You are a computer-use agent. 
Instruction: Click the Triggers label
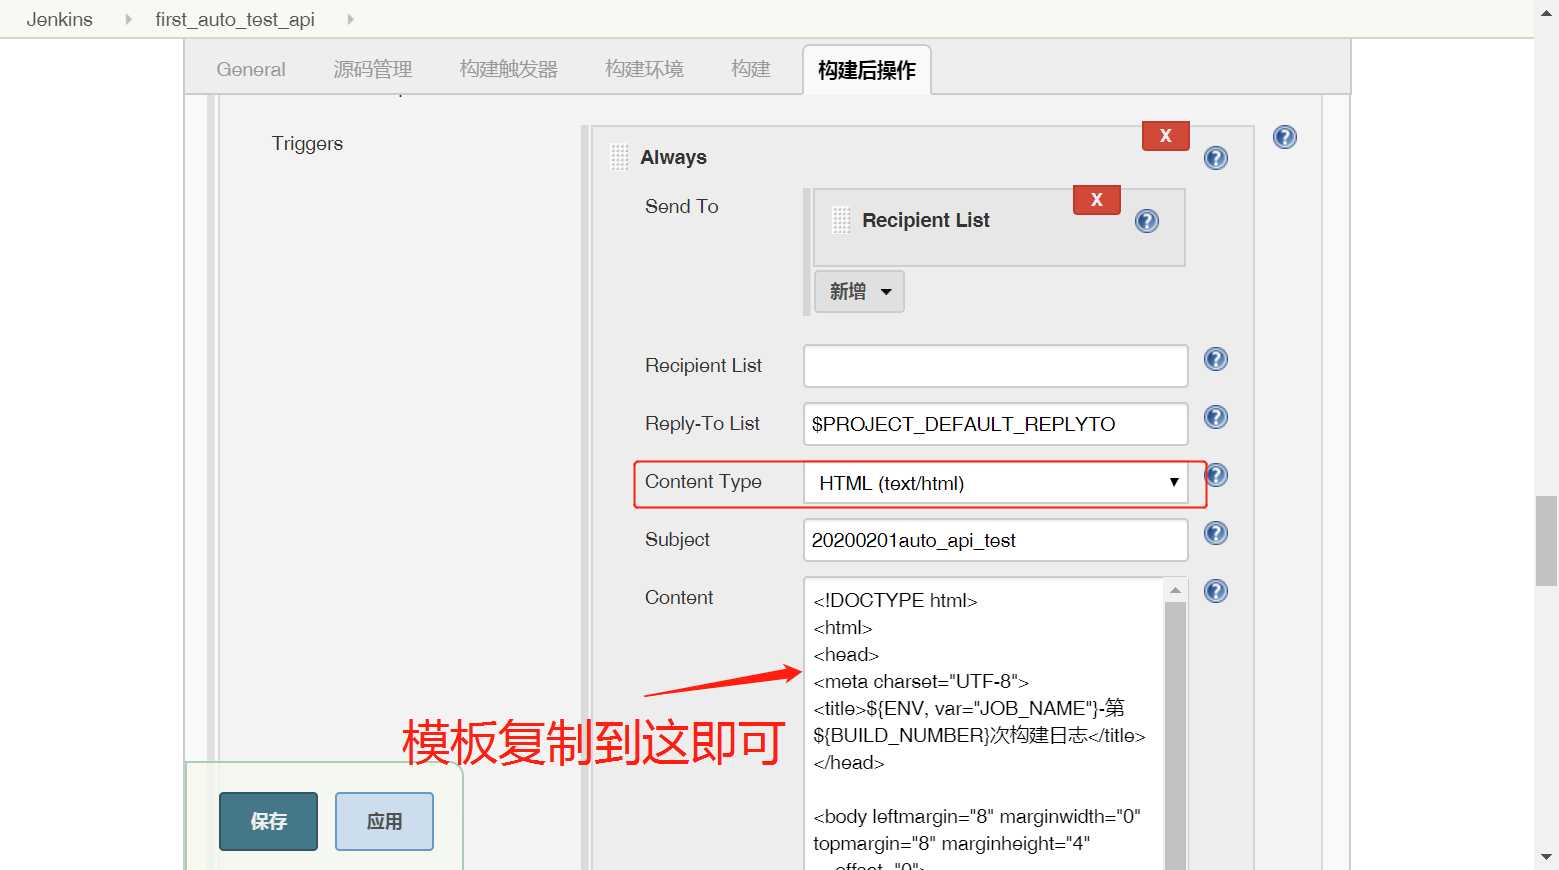307,144
